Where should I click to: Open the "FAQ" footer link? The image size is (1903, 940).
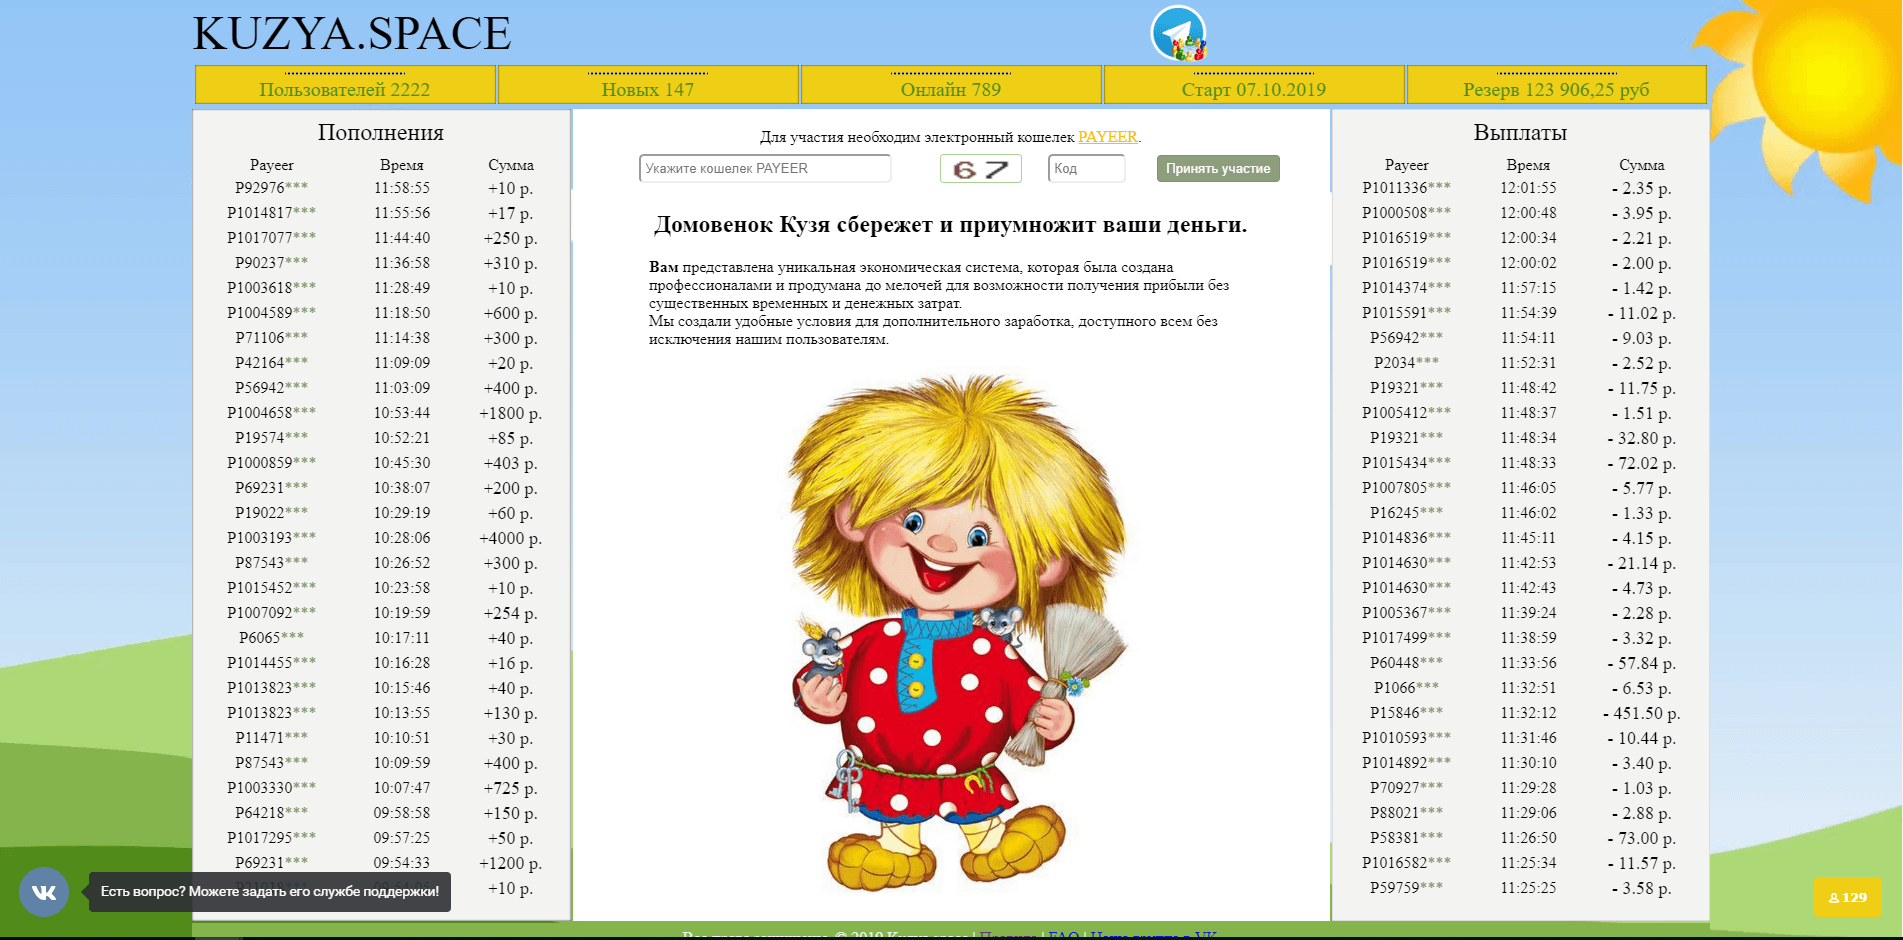1064,936
